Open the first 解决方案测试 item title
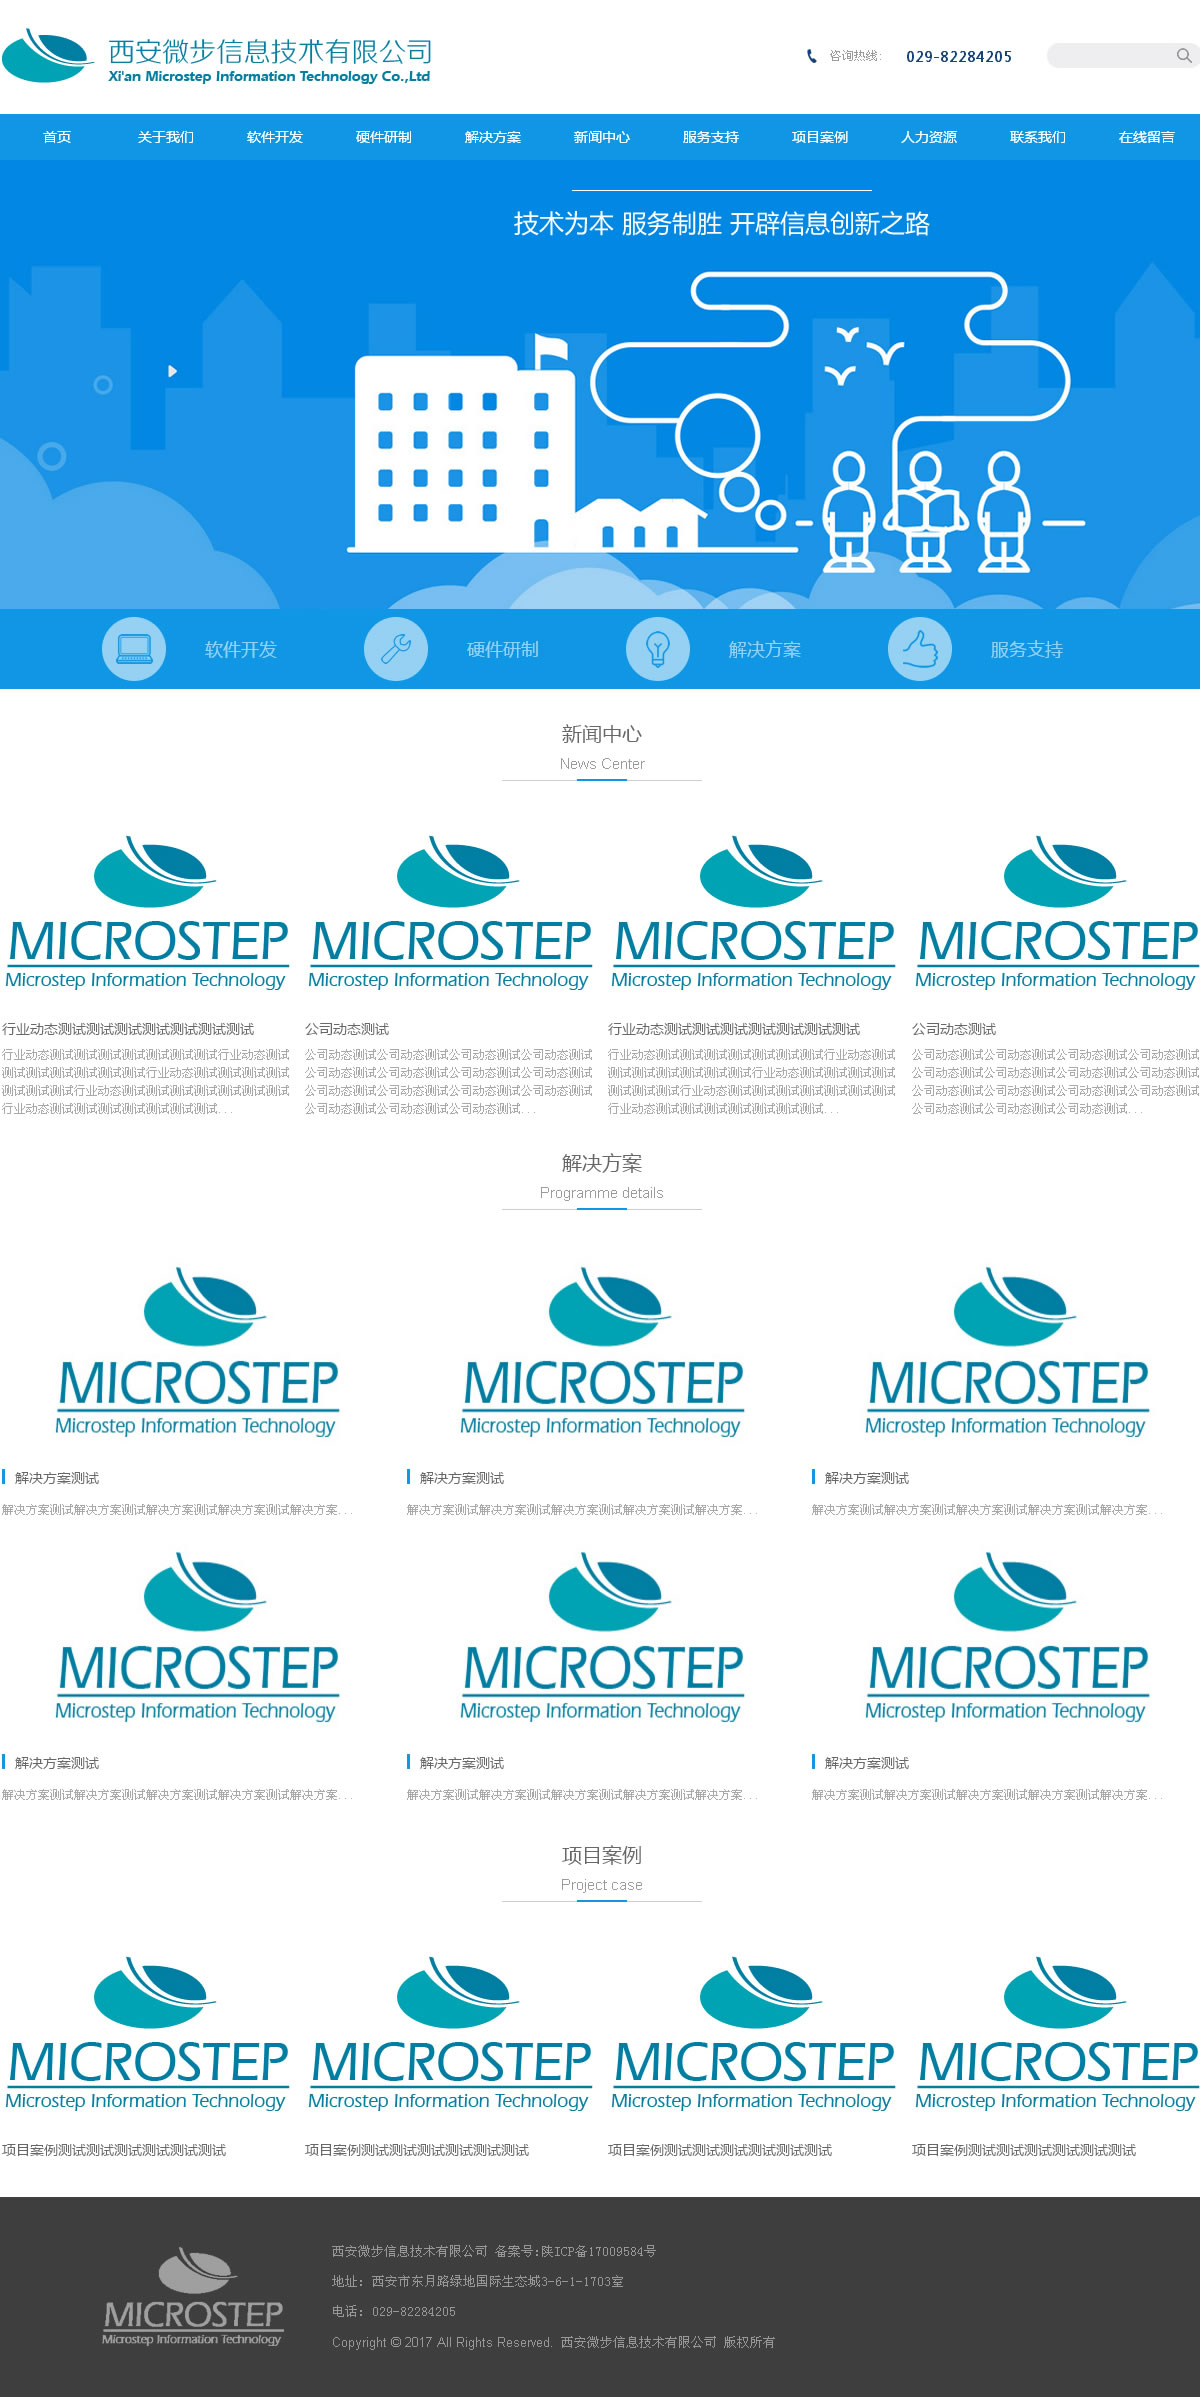Screen dimensions: 1200x2397 point(57,1478)
